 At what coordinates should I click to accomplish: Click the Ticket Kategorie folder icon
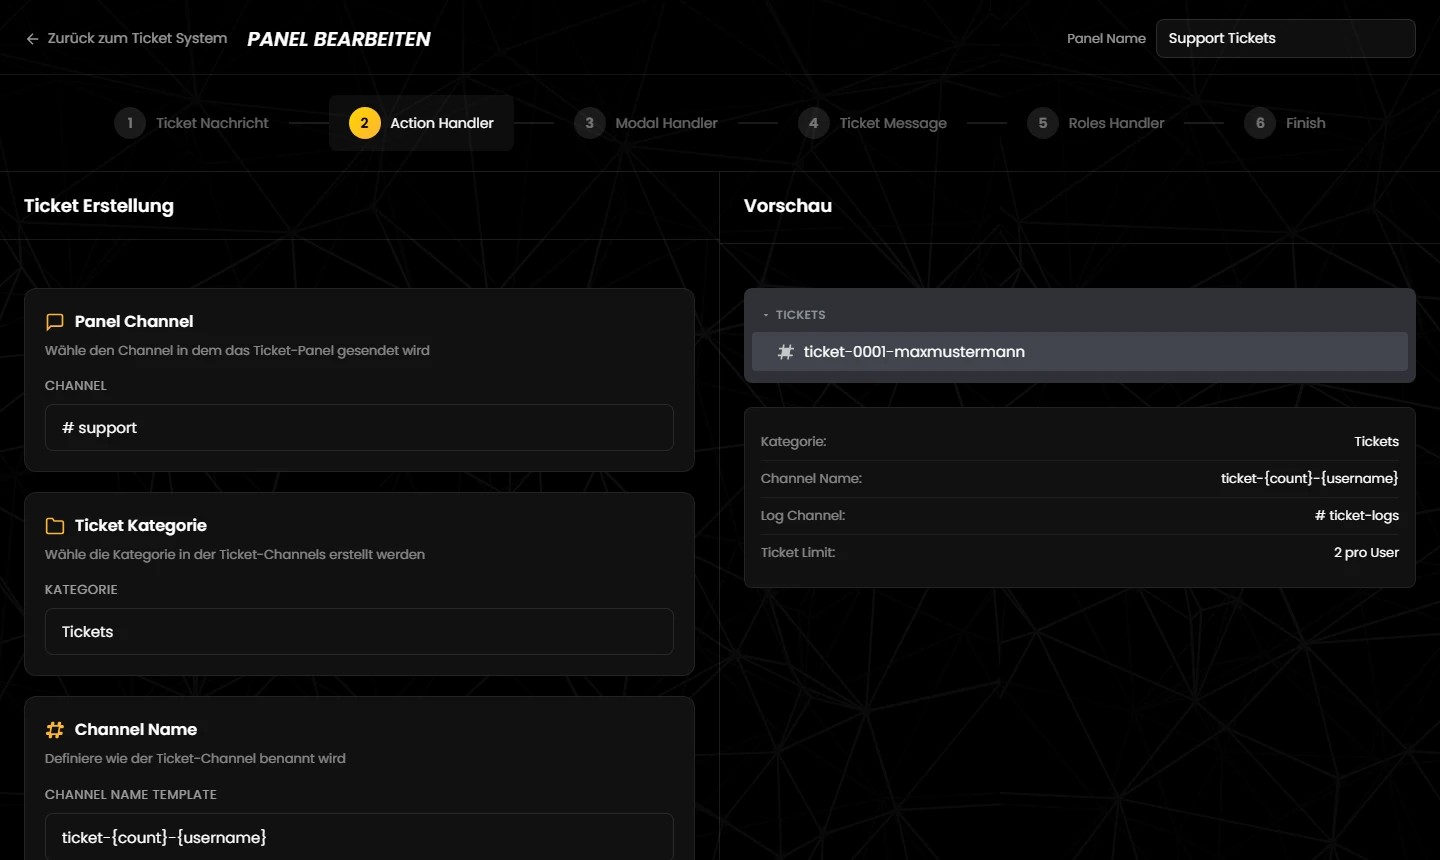pyautogui.click(x=55, y=526)
